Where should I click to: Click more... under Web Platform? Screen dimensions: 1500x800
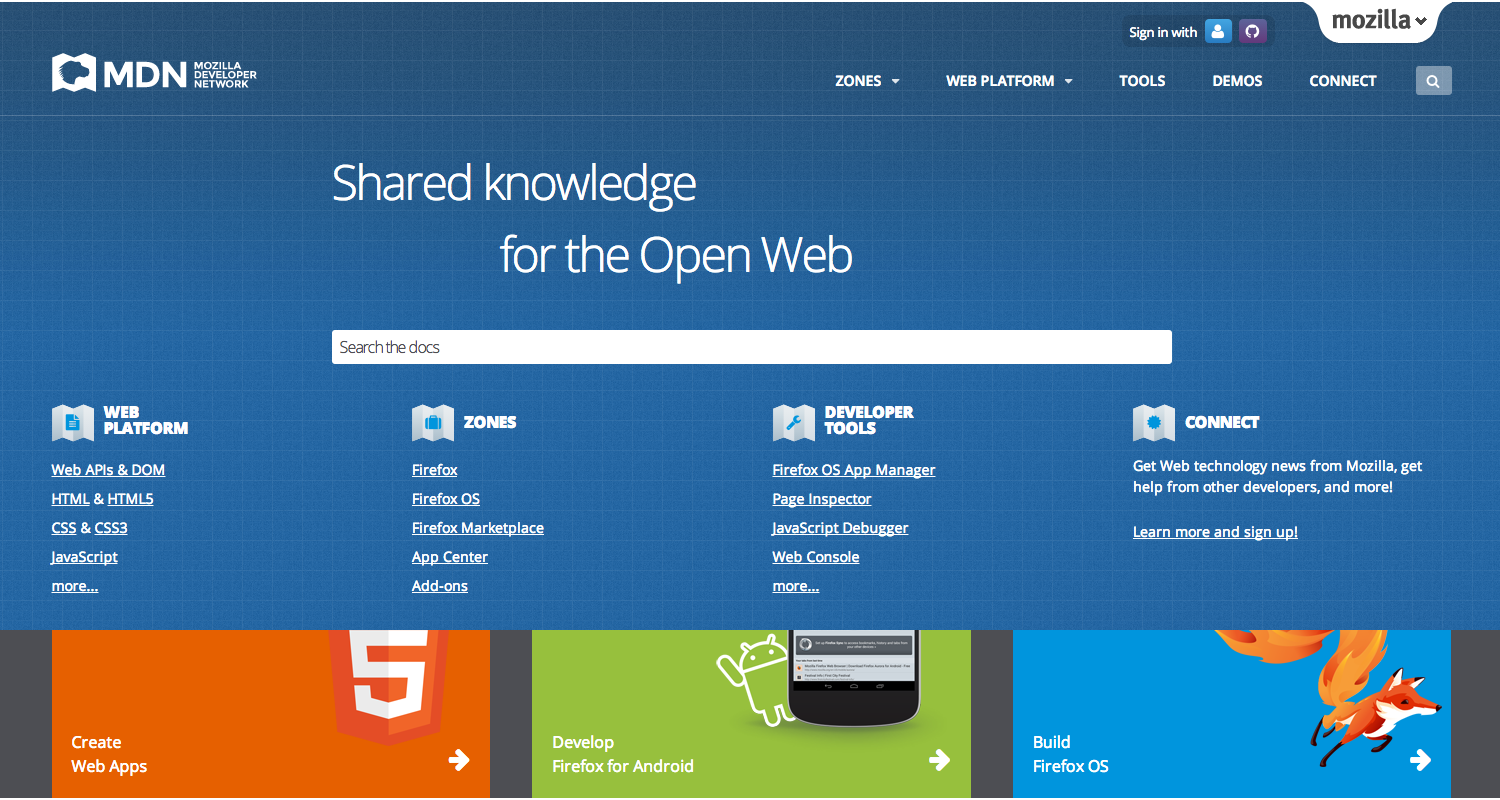75,586
